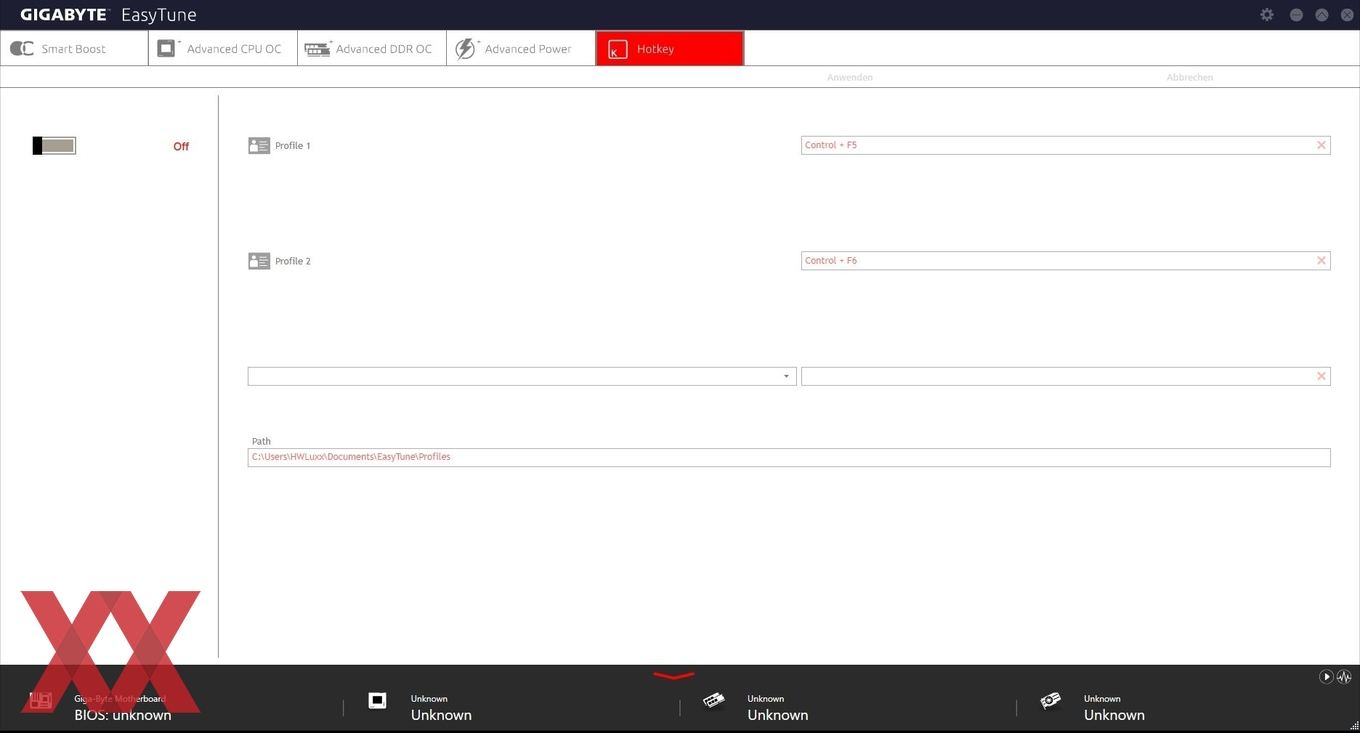The image size is (1360, 733).
Task: Click the BIOS: unknown text
Action: point(123,715)
